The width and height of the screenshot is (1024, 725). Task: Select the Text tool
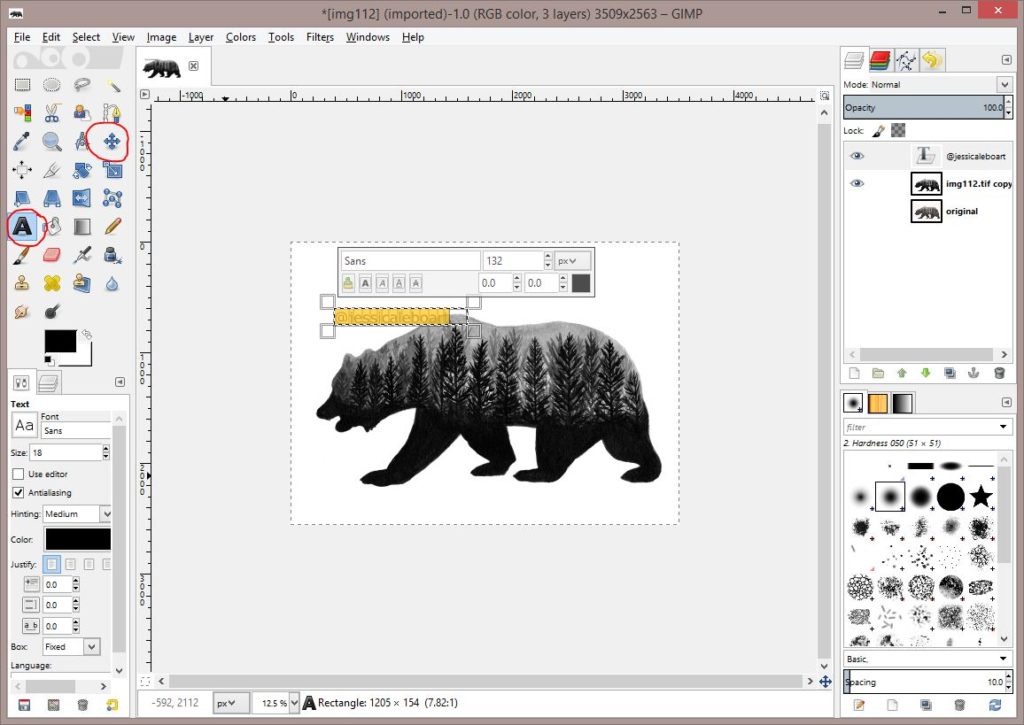[22, 227]
